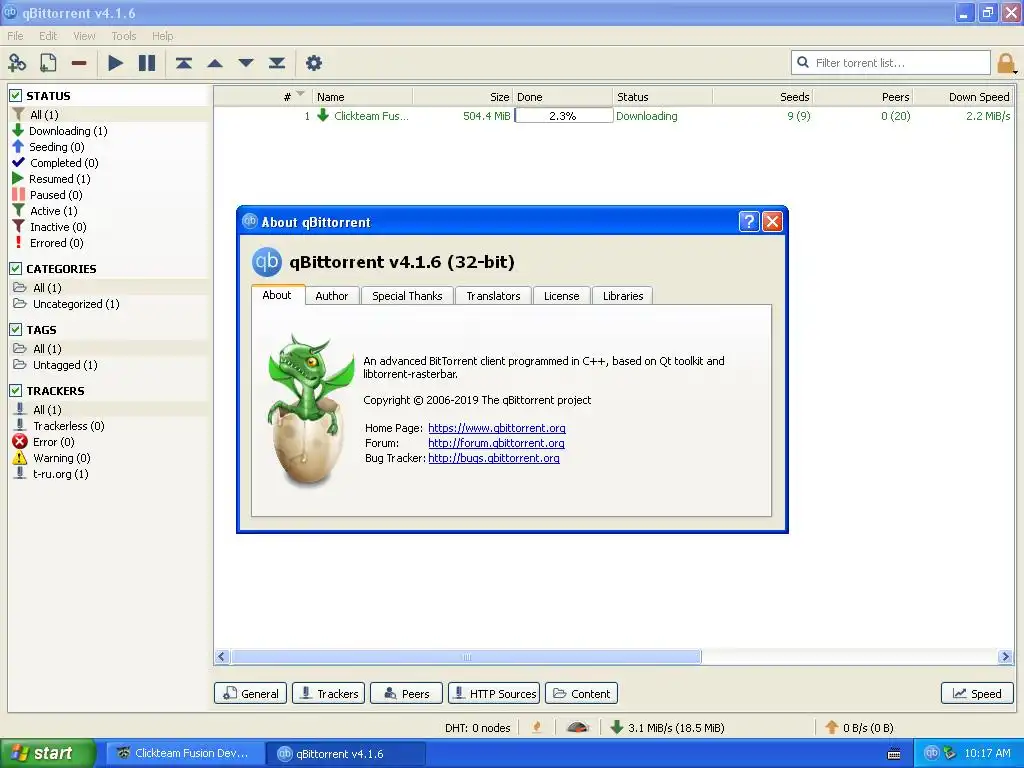Click the General button at bottom
The image size is (1024, 768).
(x=251, y=694)
